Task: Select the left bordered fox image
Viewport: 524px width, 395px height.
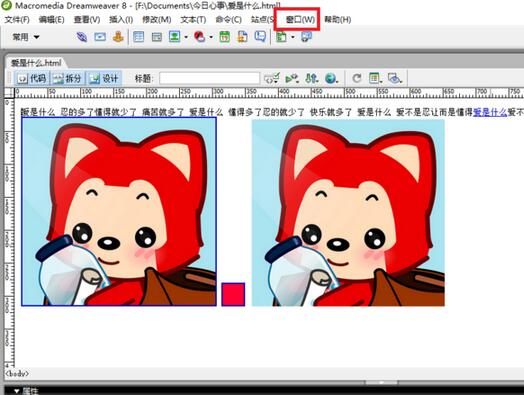Action: 119,211
